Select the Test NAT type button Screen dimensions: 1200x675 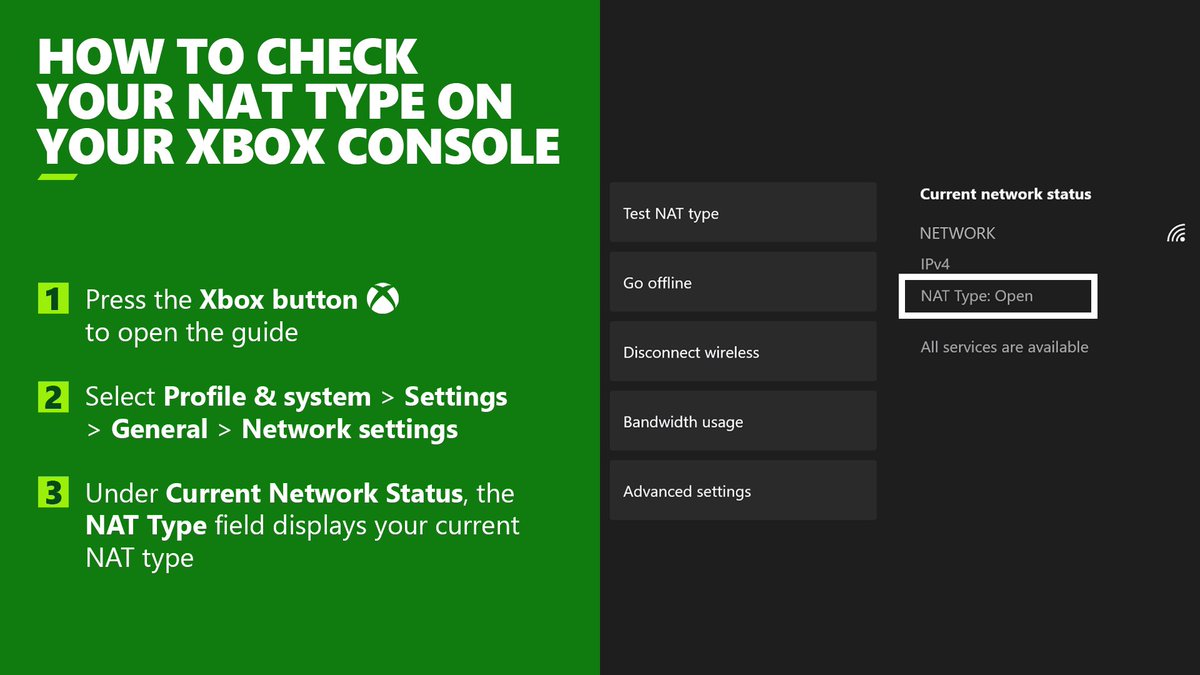[x=743, y=212]
